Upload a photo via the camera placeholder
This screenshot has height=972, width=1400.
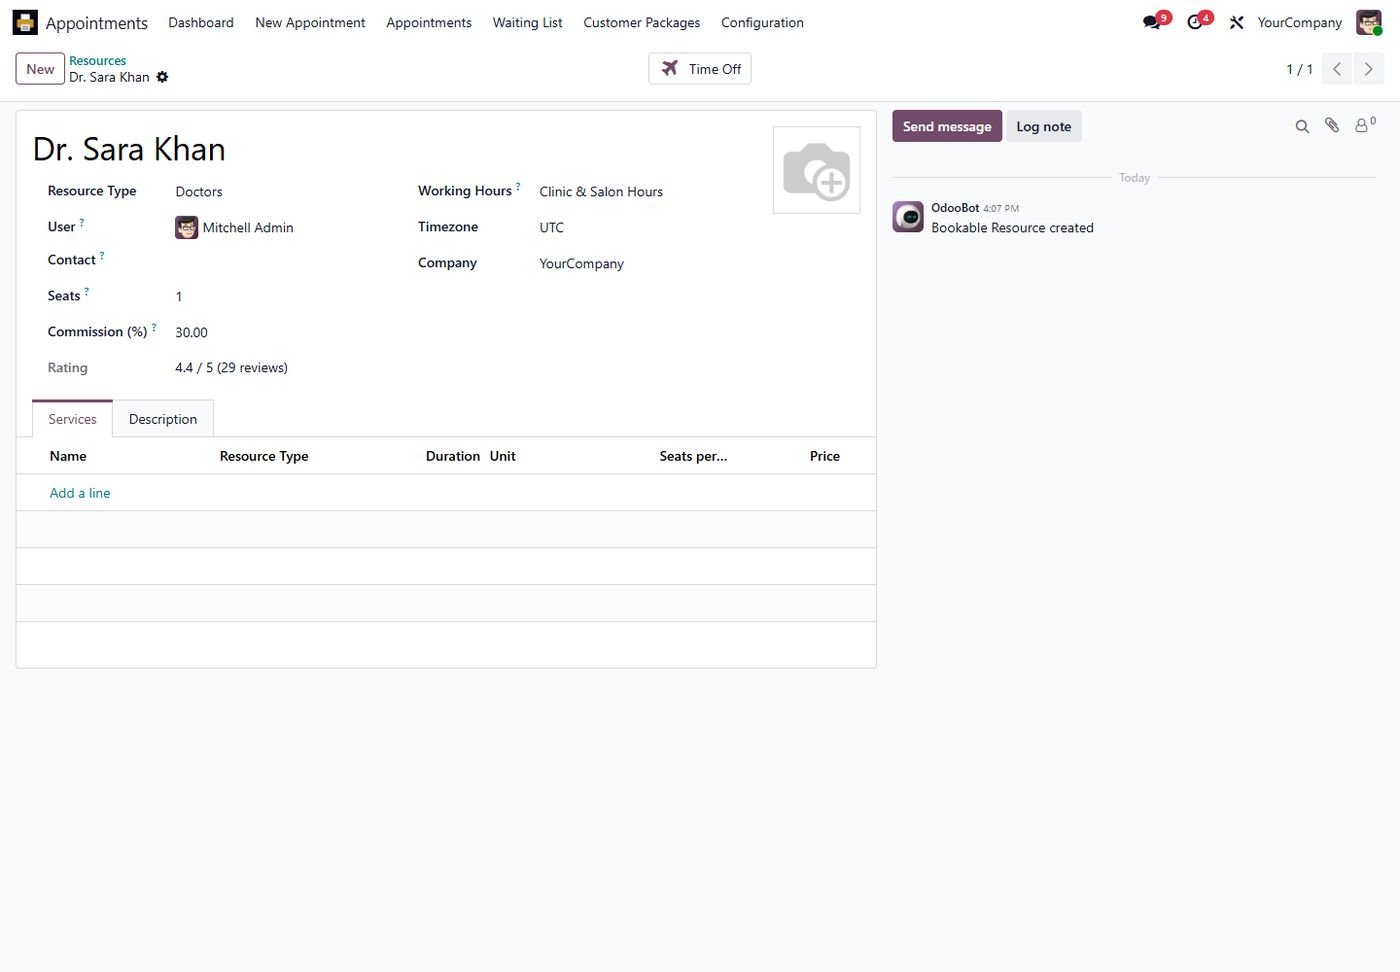816,170
